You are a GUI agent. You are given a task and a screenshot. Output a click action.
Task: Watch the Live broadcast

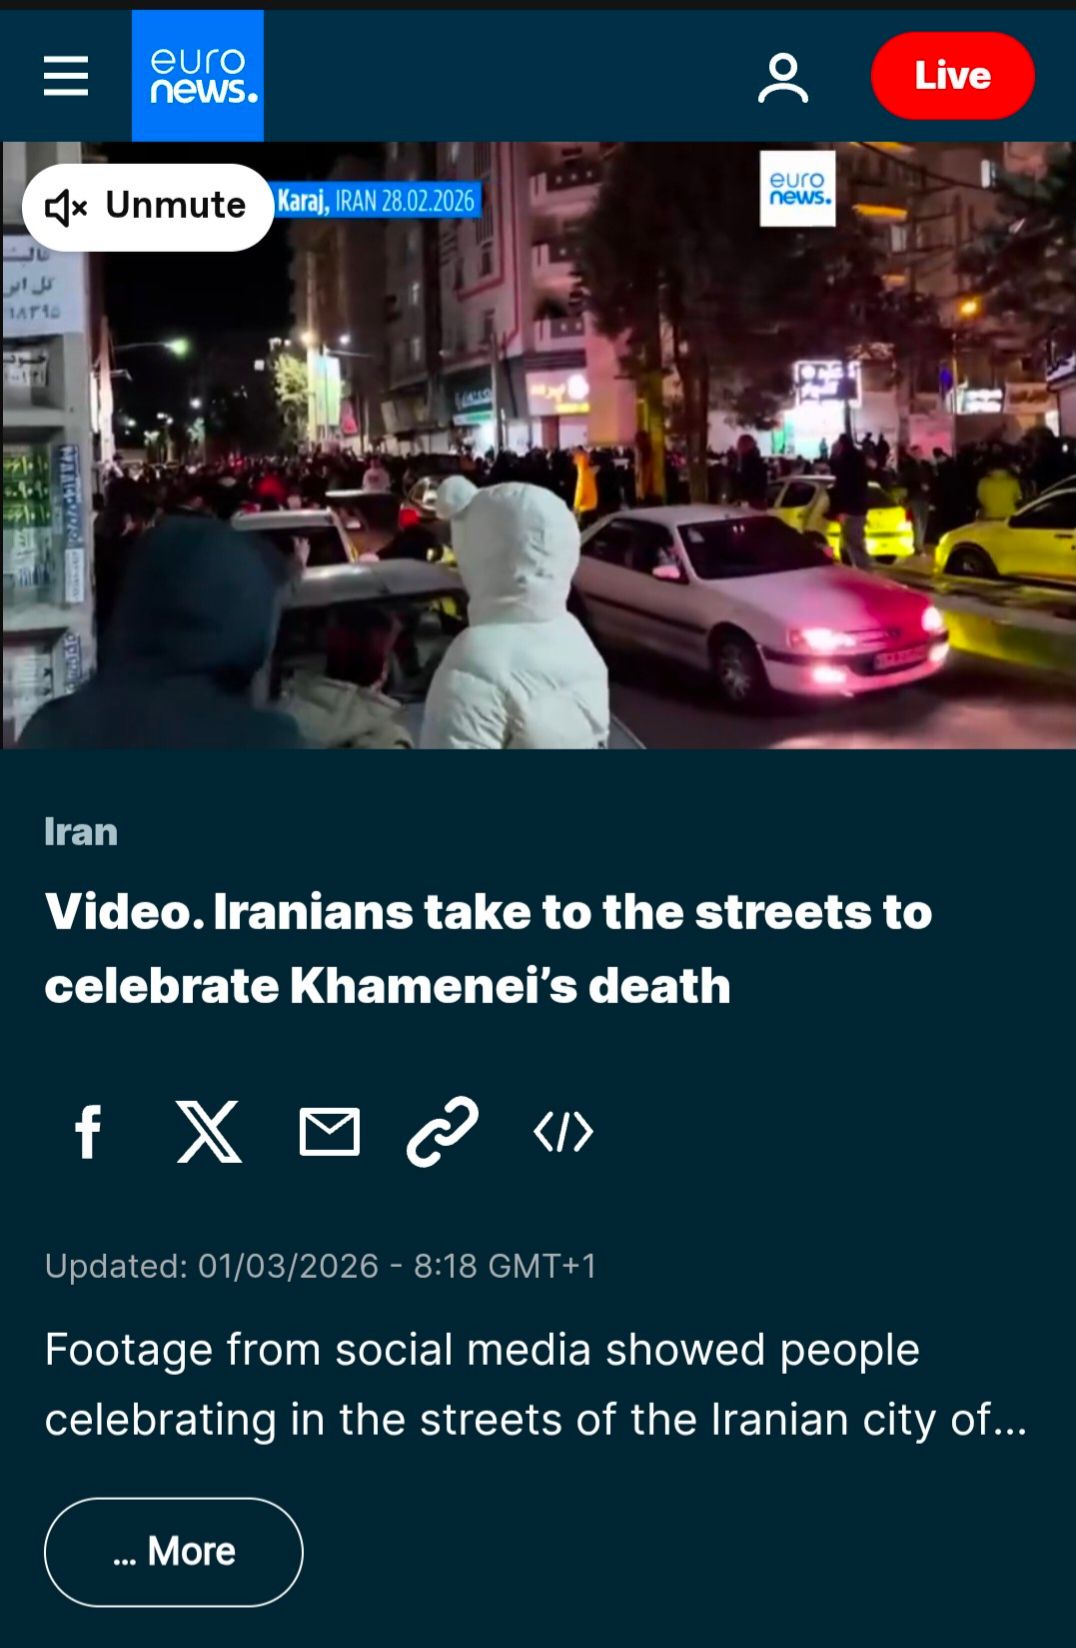[953, 76]
